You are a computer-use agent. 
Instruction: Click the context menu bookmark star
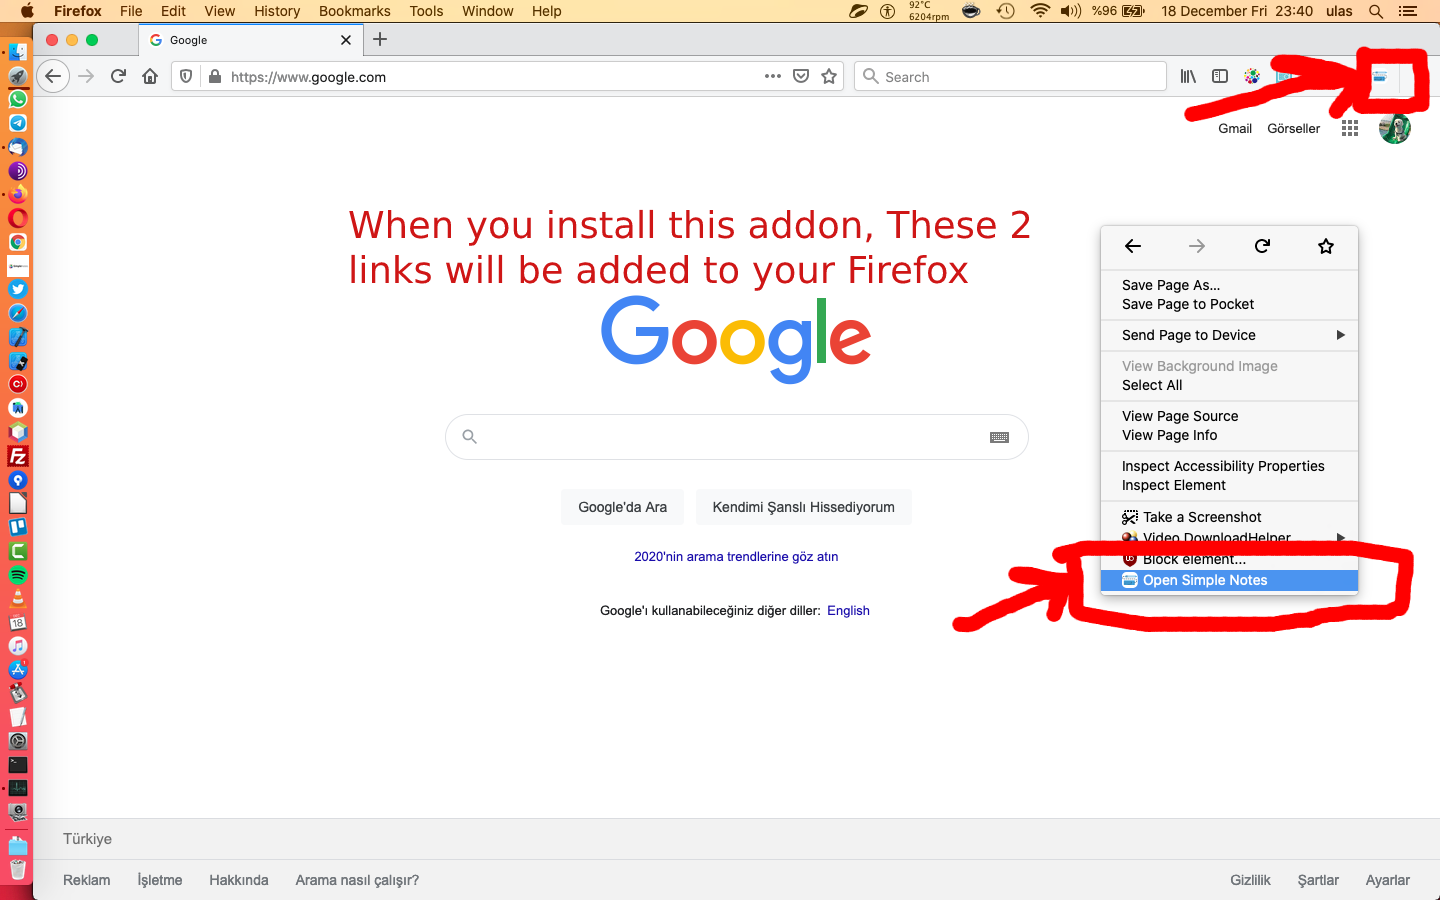[1326, 246]
